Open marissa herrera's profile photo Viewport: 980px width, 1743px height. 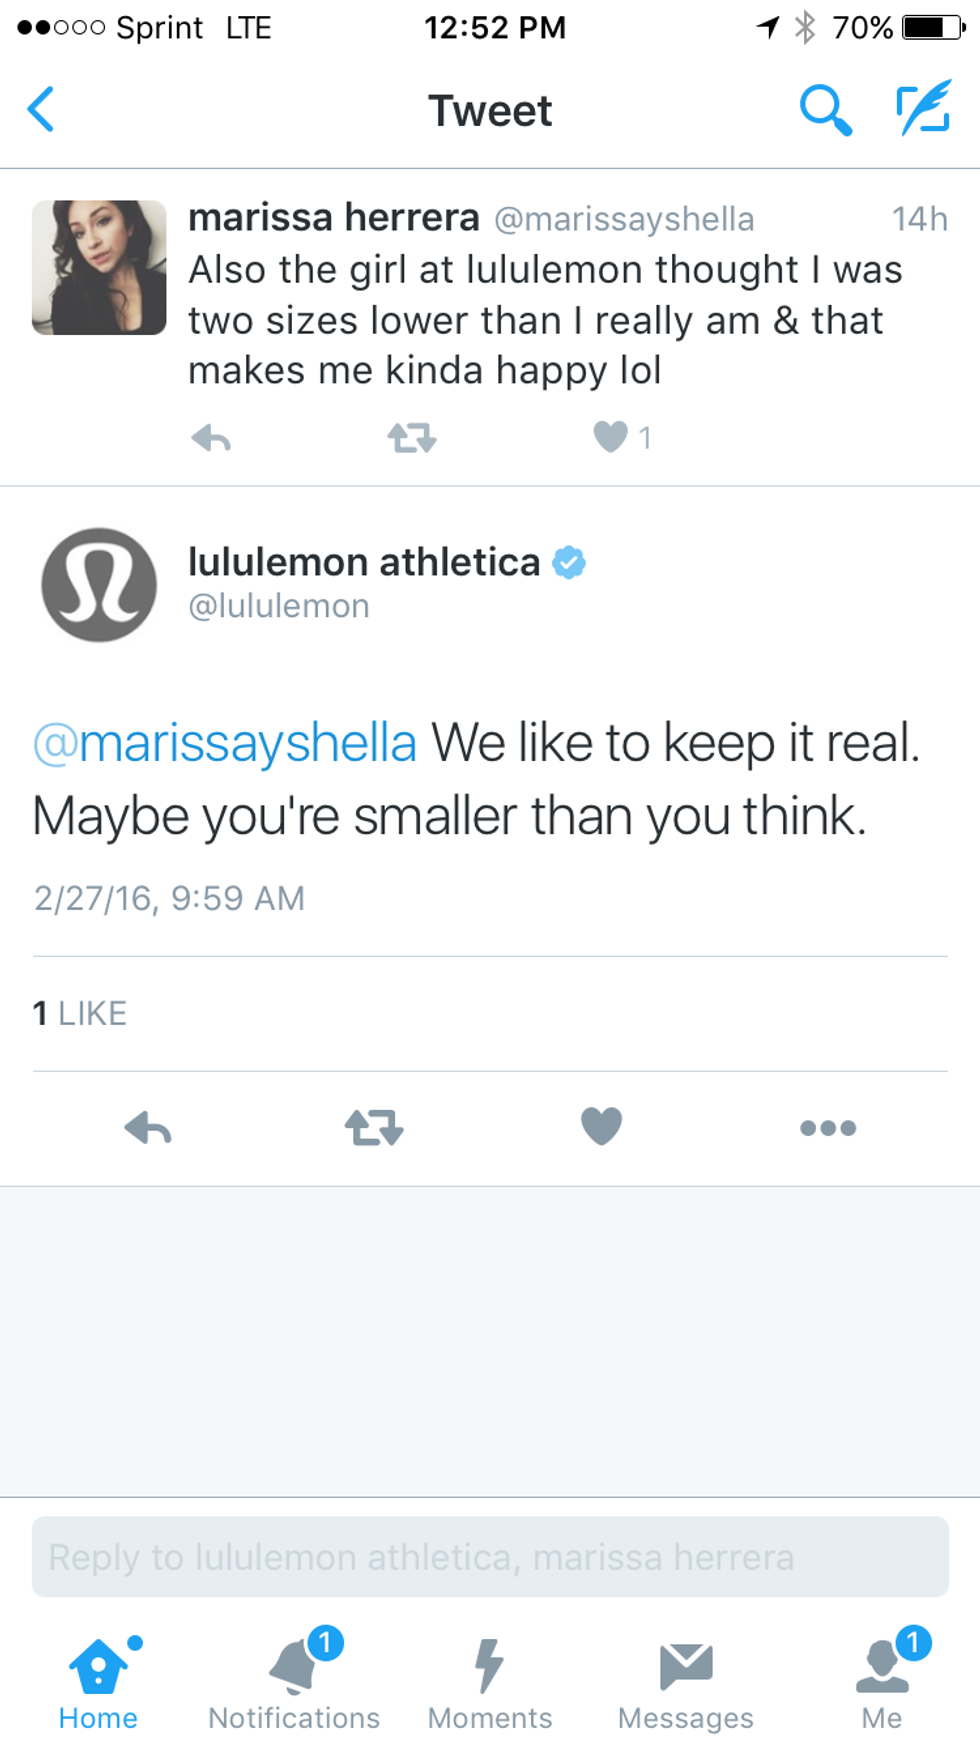[x=99, y=267]
